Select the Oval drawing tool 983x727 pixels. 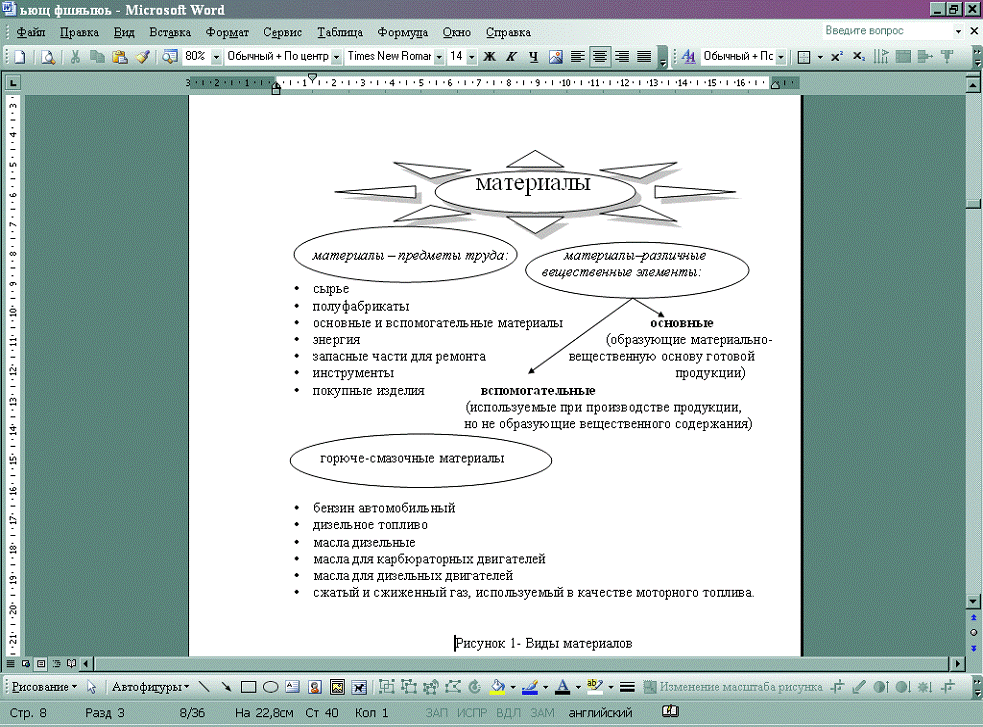click(270, 687)
